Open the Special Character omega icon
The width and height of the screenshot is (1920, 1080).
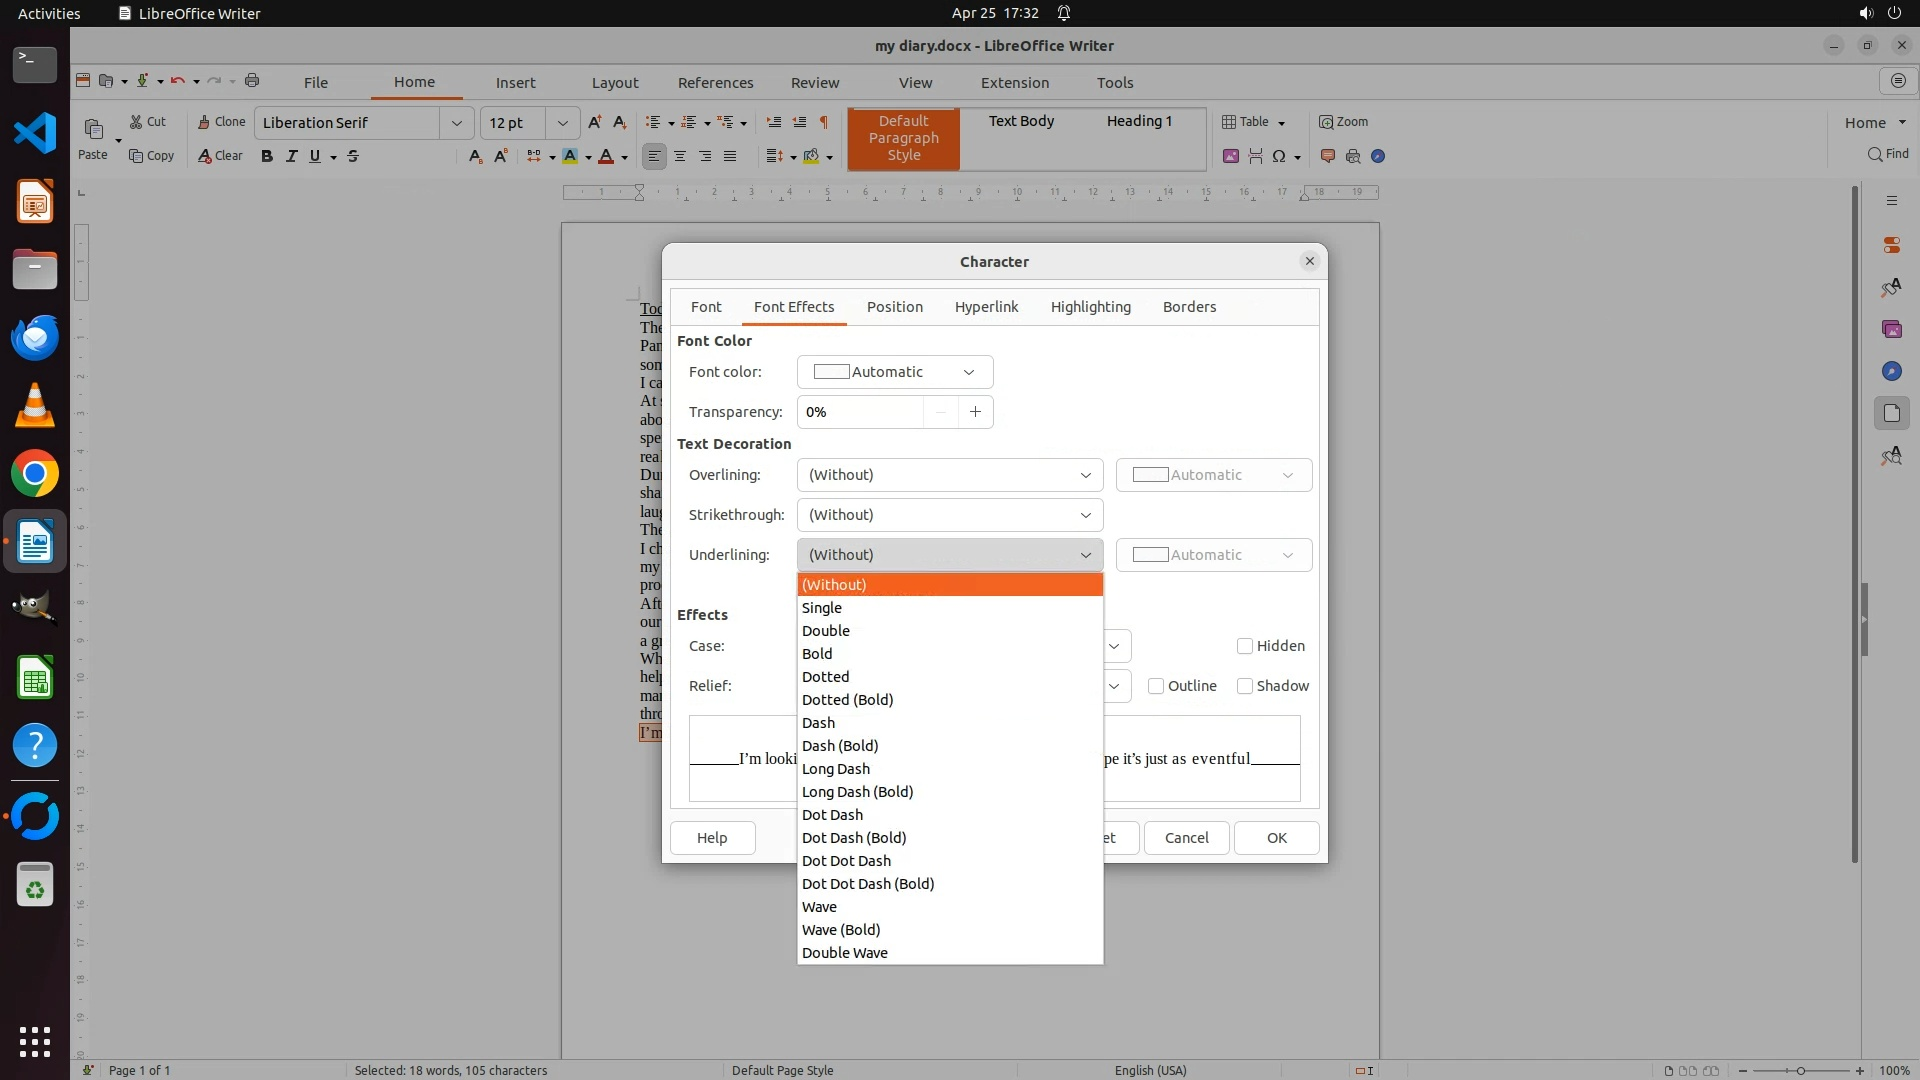pyautogui.click(x=1278, y=156)
